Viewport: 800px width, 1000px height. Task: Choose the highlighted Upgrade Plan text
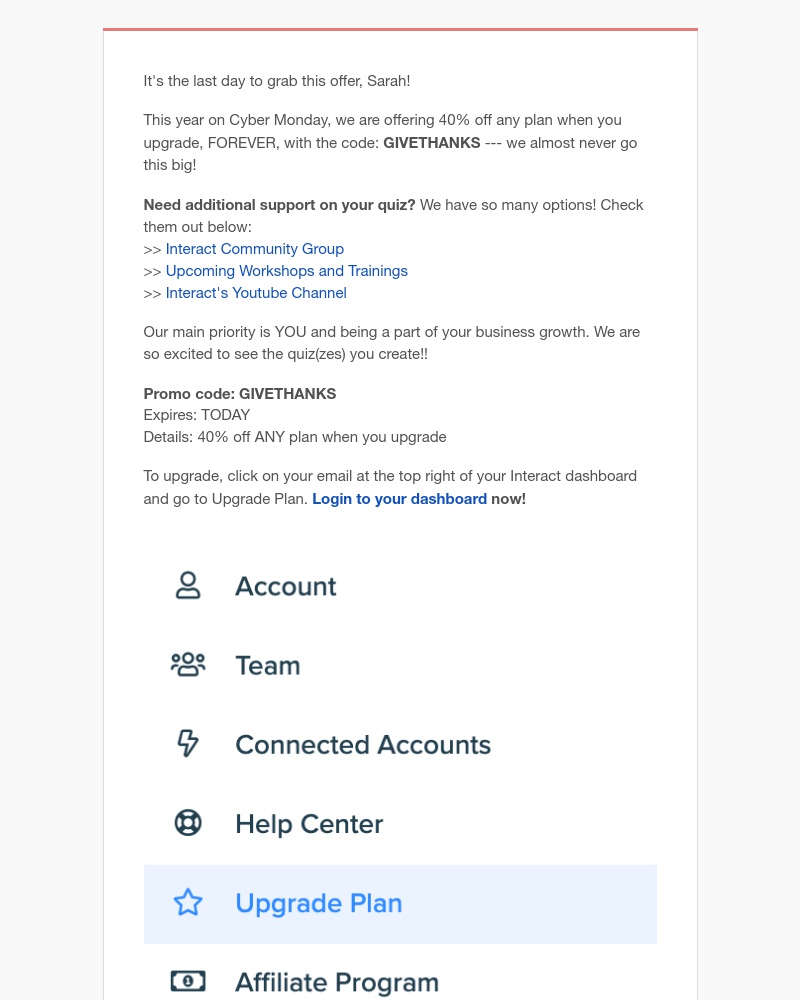(x=319, y=903)
